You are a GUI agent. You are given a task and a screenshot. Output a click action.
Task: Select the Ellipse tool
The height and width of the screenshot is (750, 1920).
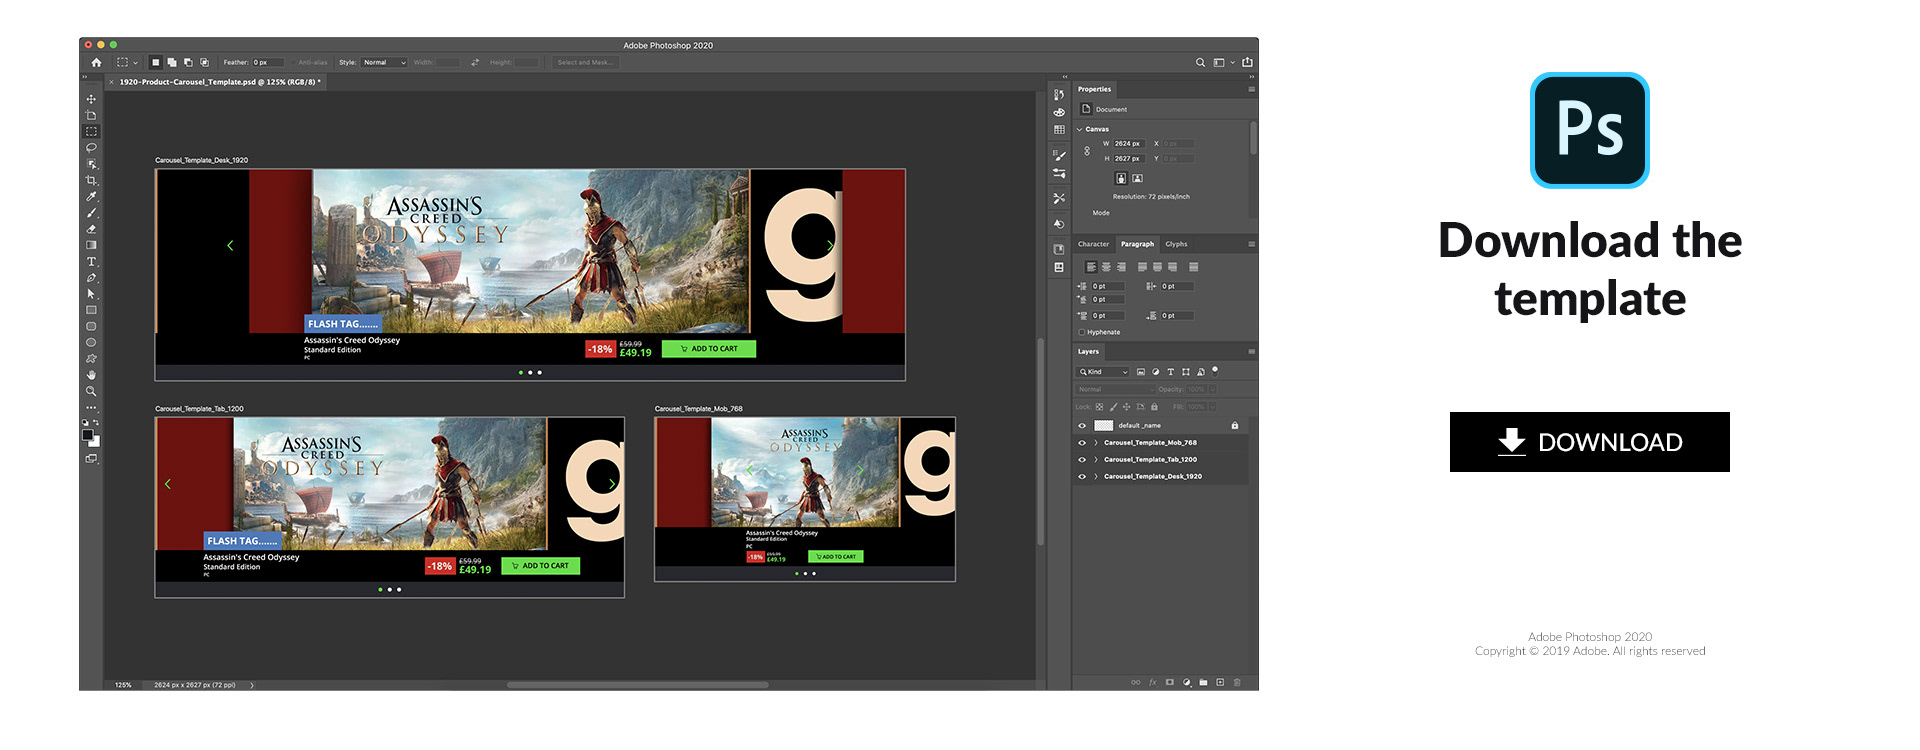[91, 342]
